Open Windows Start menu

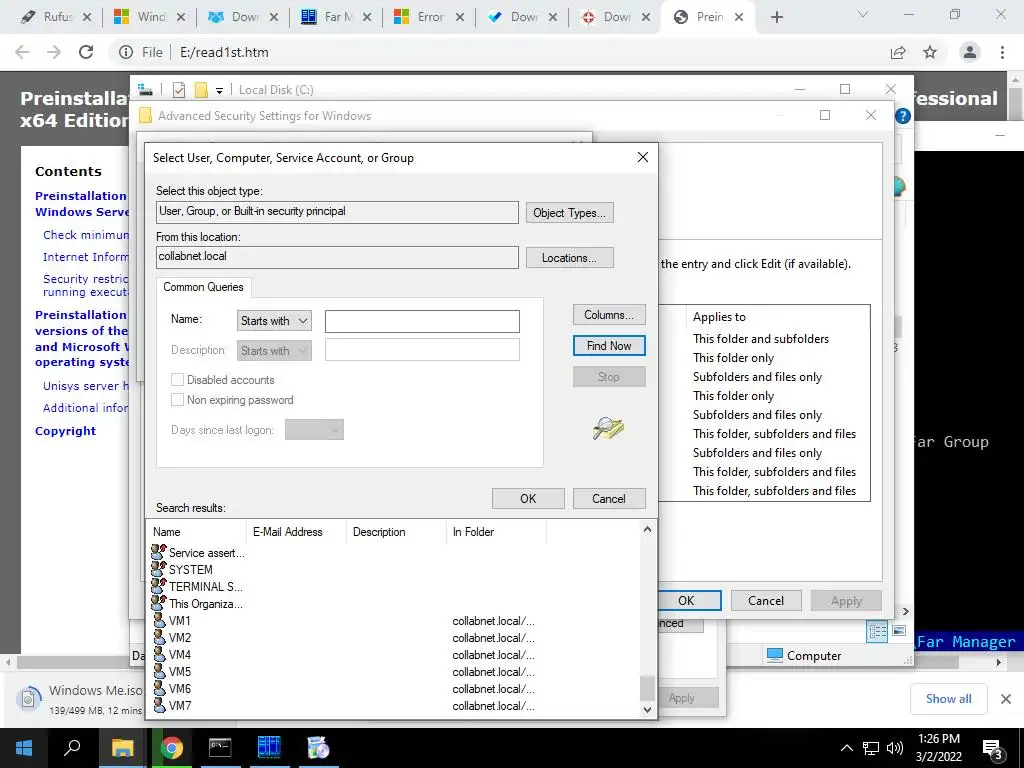pyautogui.click(x=24, y=748)
